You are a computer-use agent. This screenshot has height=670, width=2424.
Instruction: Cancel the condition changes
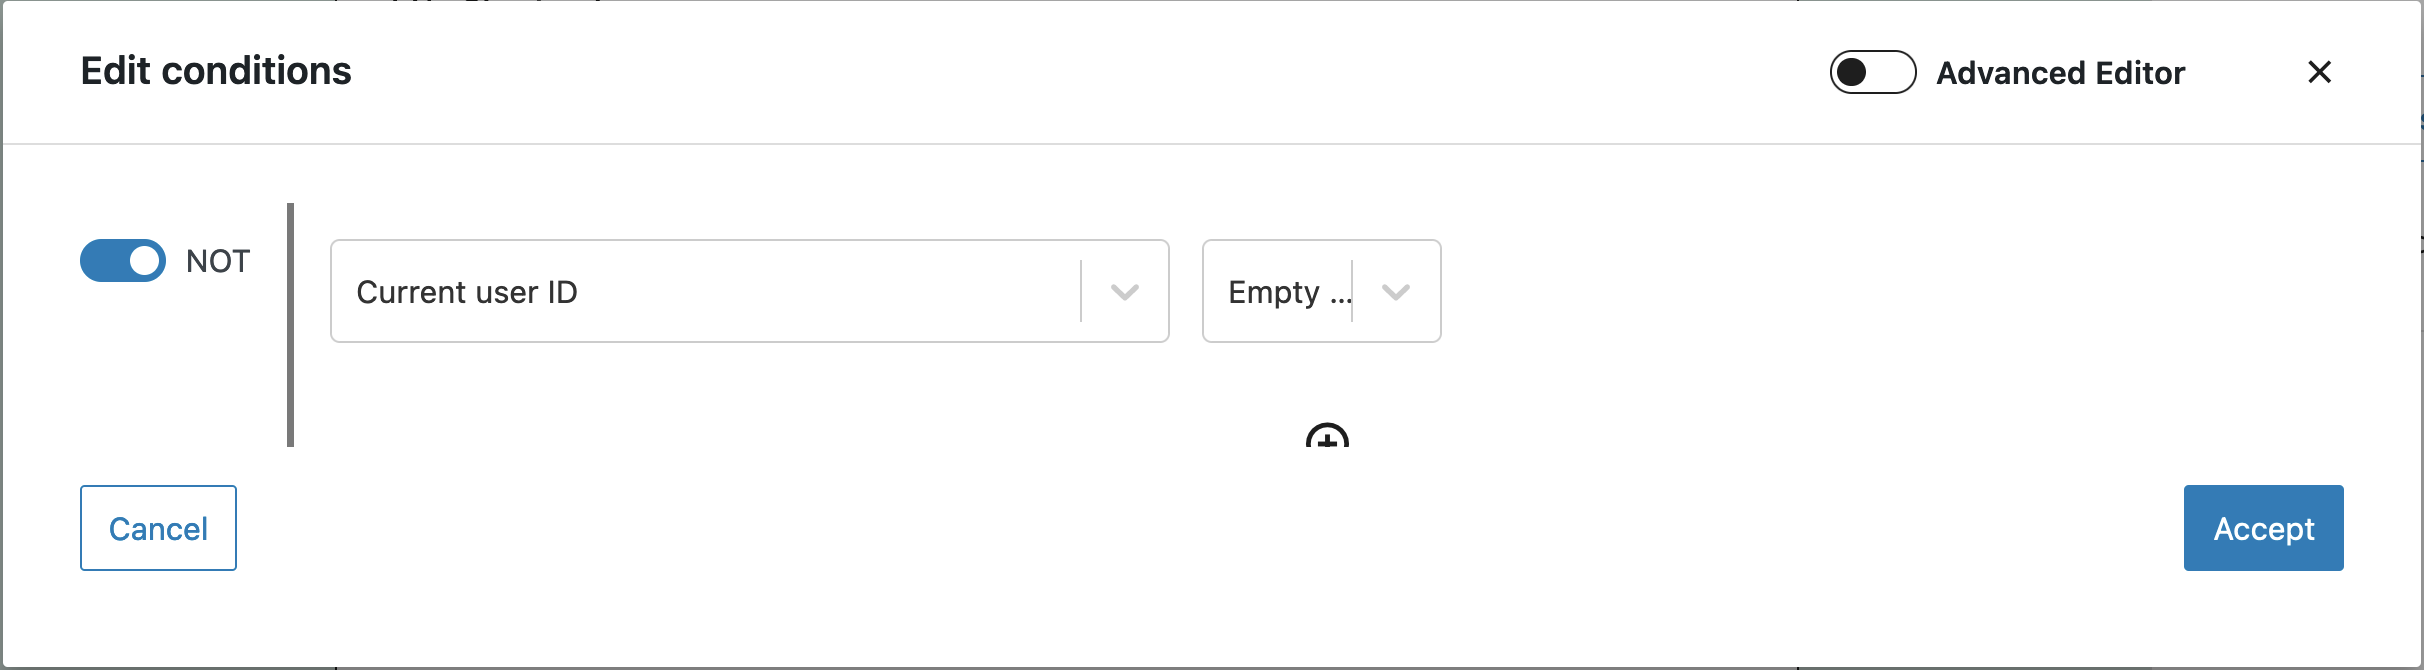tap(158, 528)
